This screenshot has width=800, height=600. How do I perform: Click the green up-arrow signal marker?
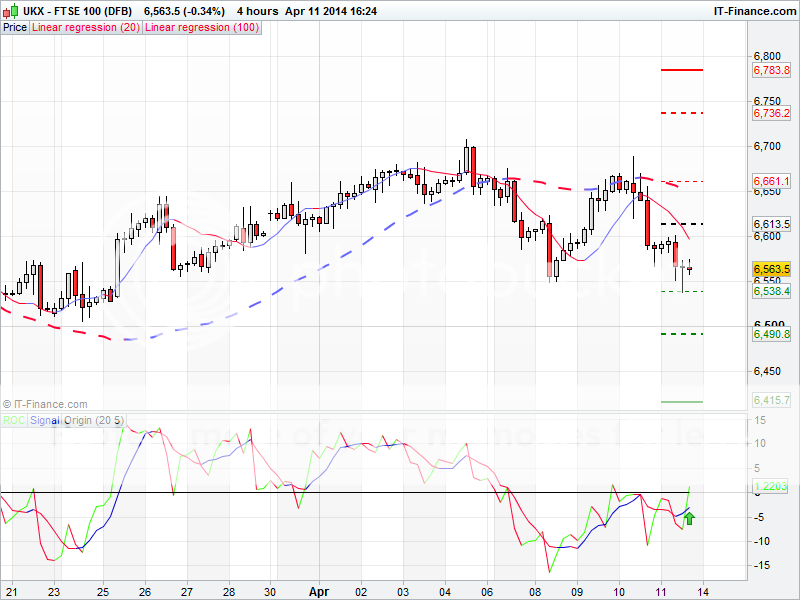tap(689, 517)
